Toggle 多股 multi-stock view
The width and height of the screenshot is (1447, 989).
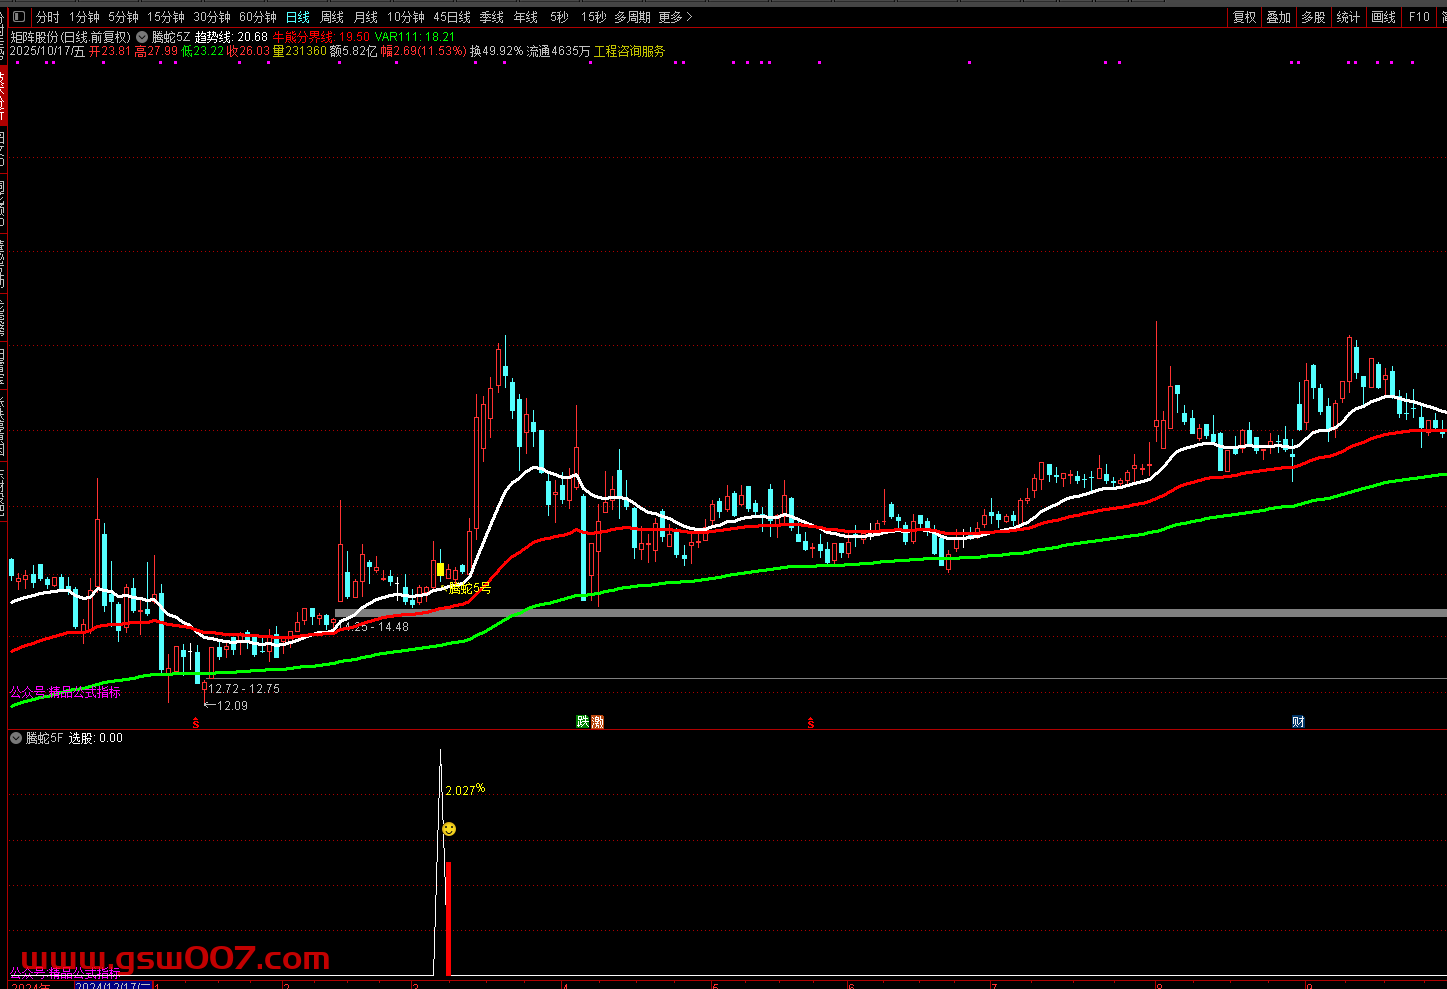(x=1313, y=17)
